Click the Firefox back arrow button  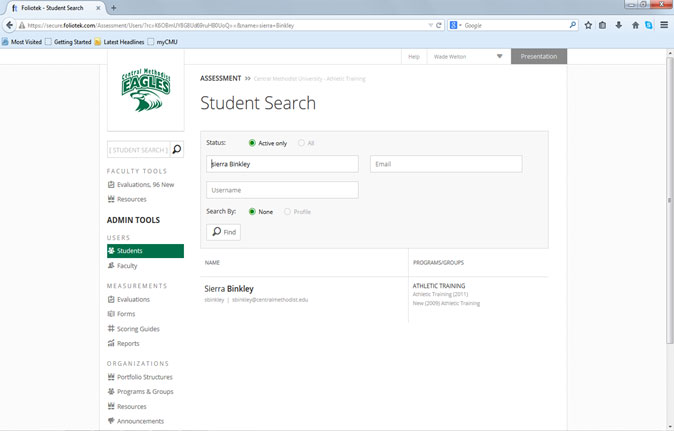tap(10, 25)
